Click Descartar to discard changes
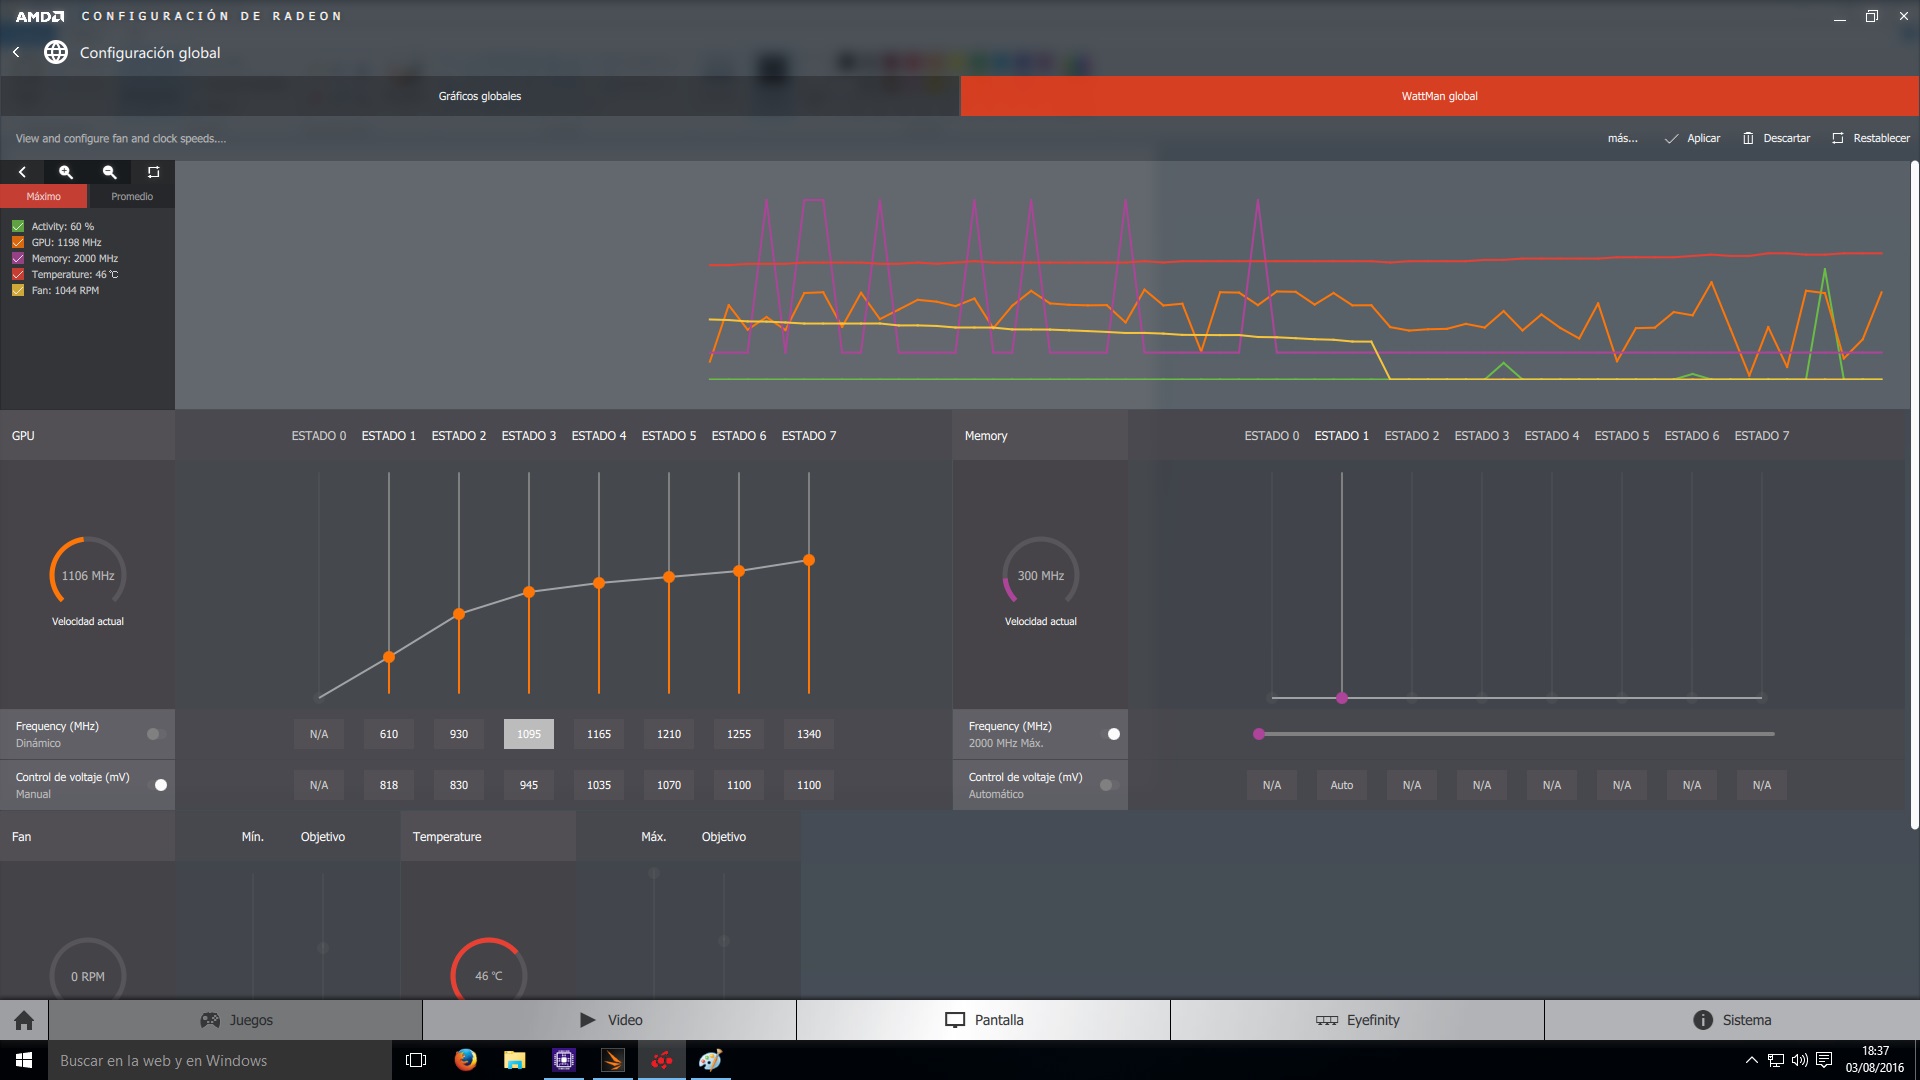 (x=1777, y=138)
